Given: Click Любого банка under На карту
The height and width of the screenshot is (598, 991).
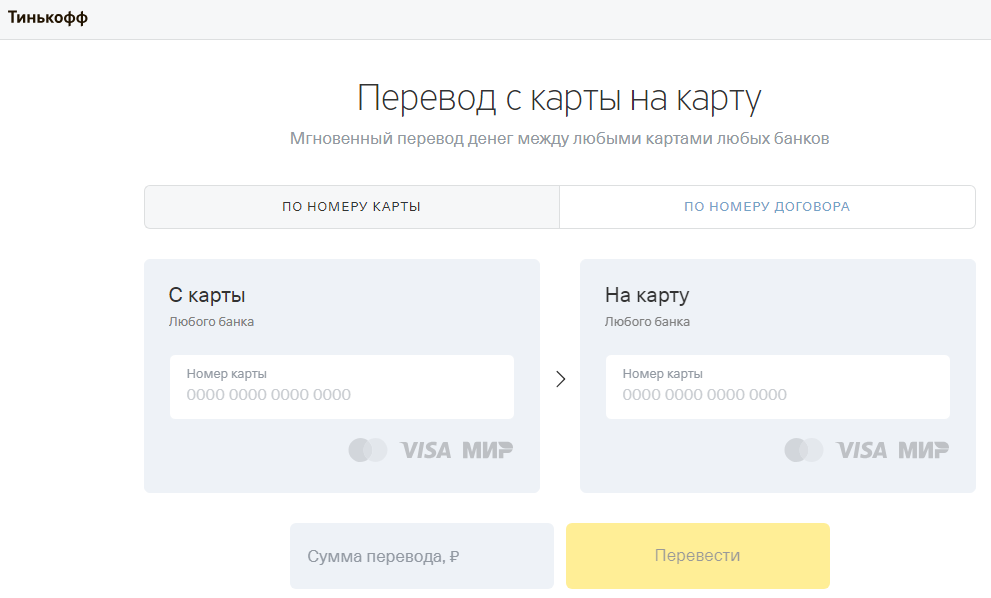Looking at the screenshot, I should pyautogui.click(x=647, y=322).
